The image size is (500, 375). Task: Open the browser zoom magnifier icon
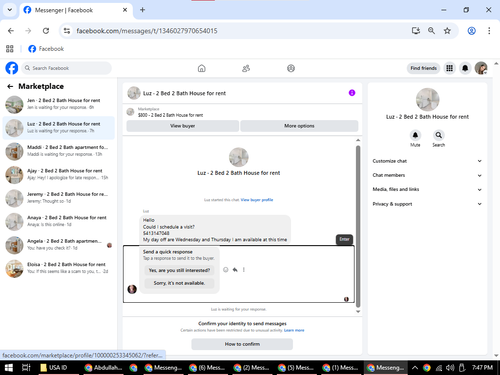point(431,31)
